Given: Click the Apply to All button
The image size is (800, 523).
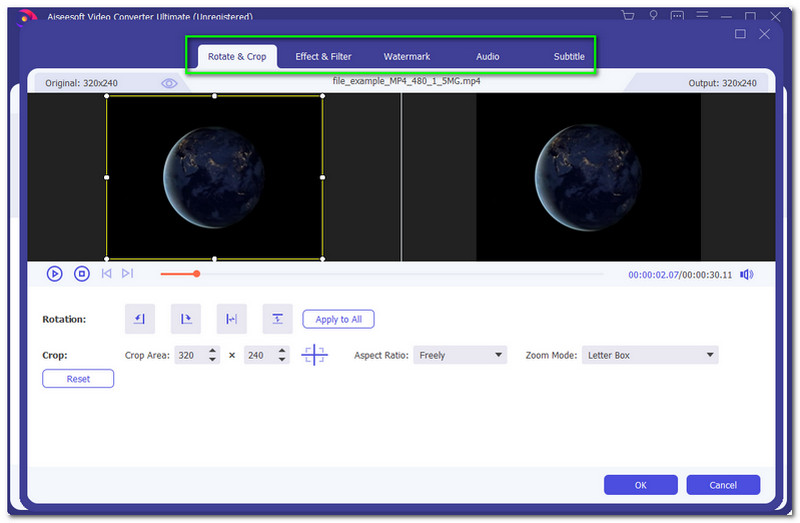Looking at the screenshot, I should coord(338,319).
